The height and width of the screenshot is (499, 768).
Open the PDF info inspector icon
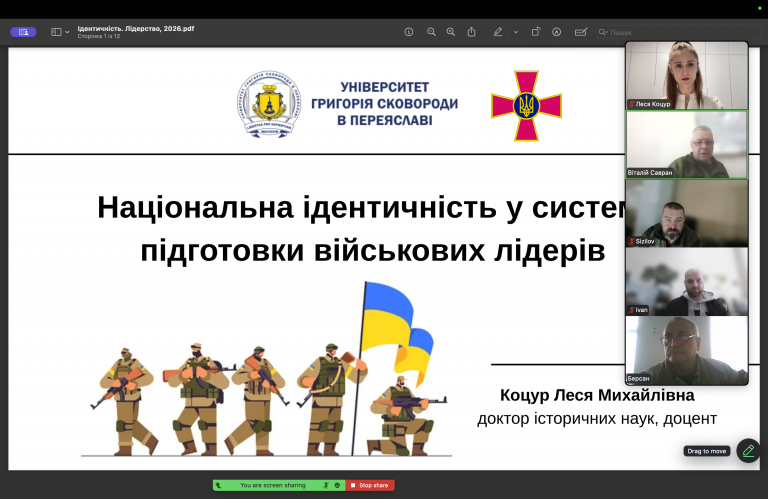click(x=408, y=32)
